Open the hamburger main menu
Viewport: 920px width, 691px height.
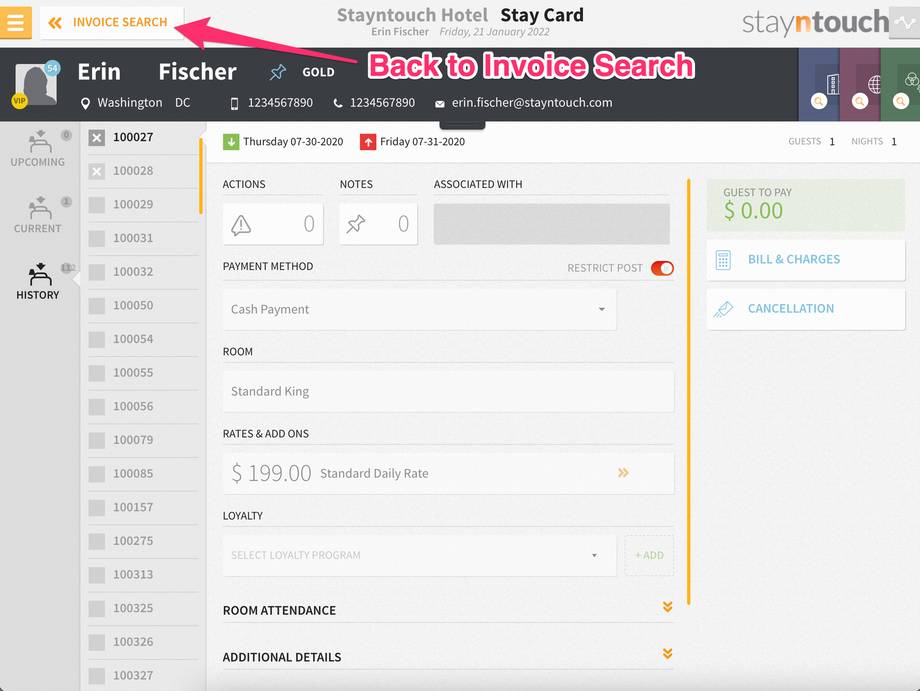(15, 23)
